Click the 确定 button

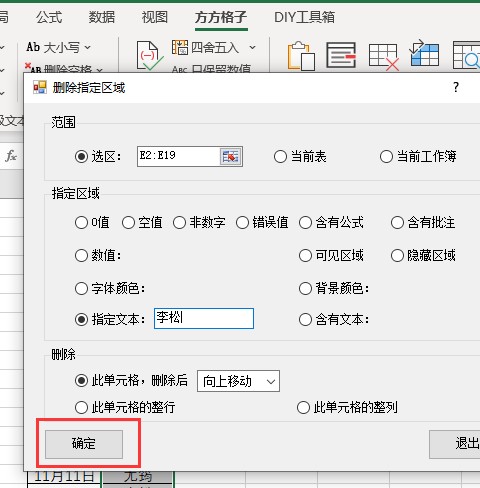84,444
